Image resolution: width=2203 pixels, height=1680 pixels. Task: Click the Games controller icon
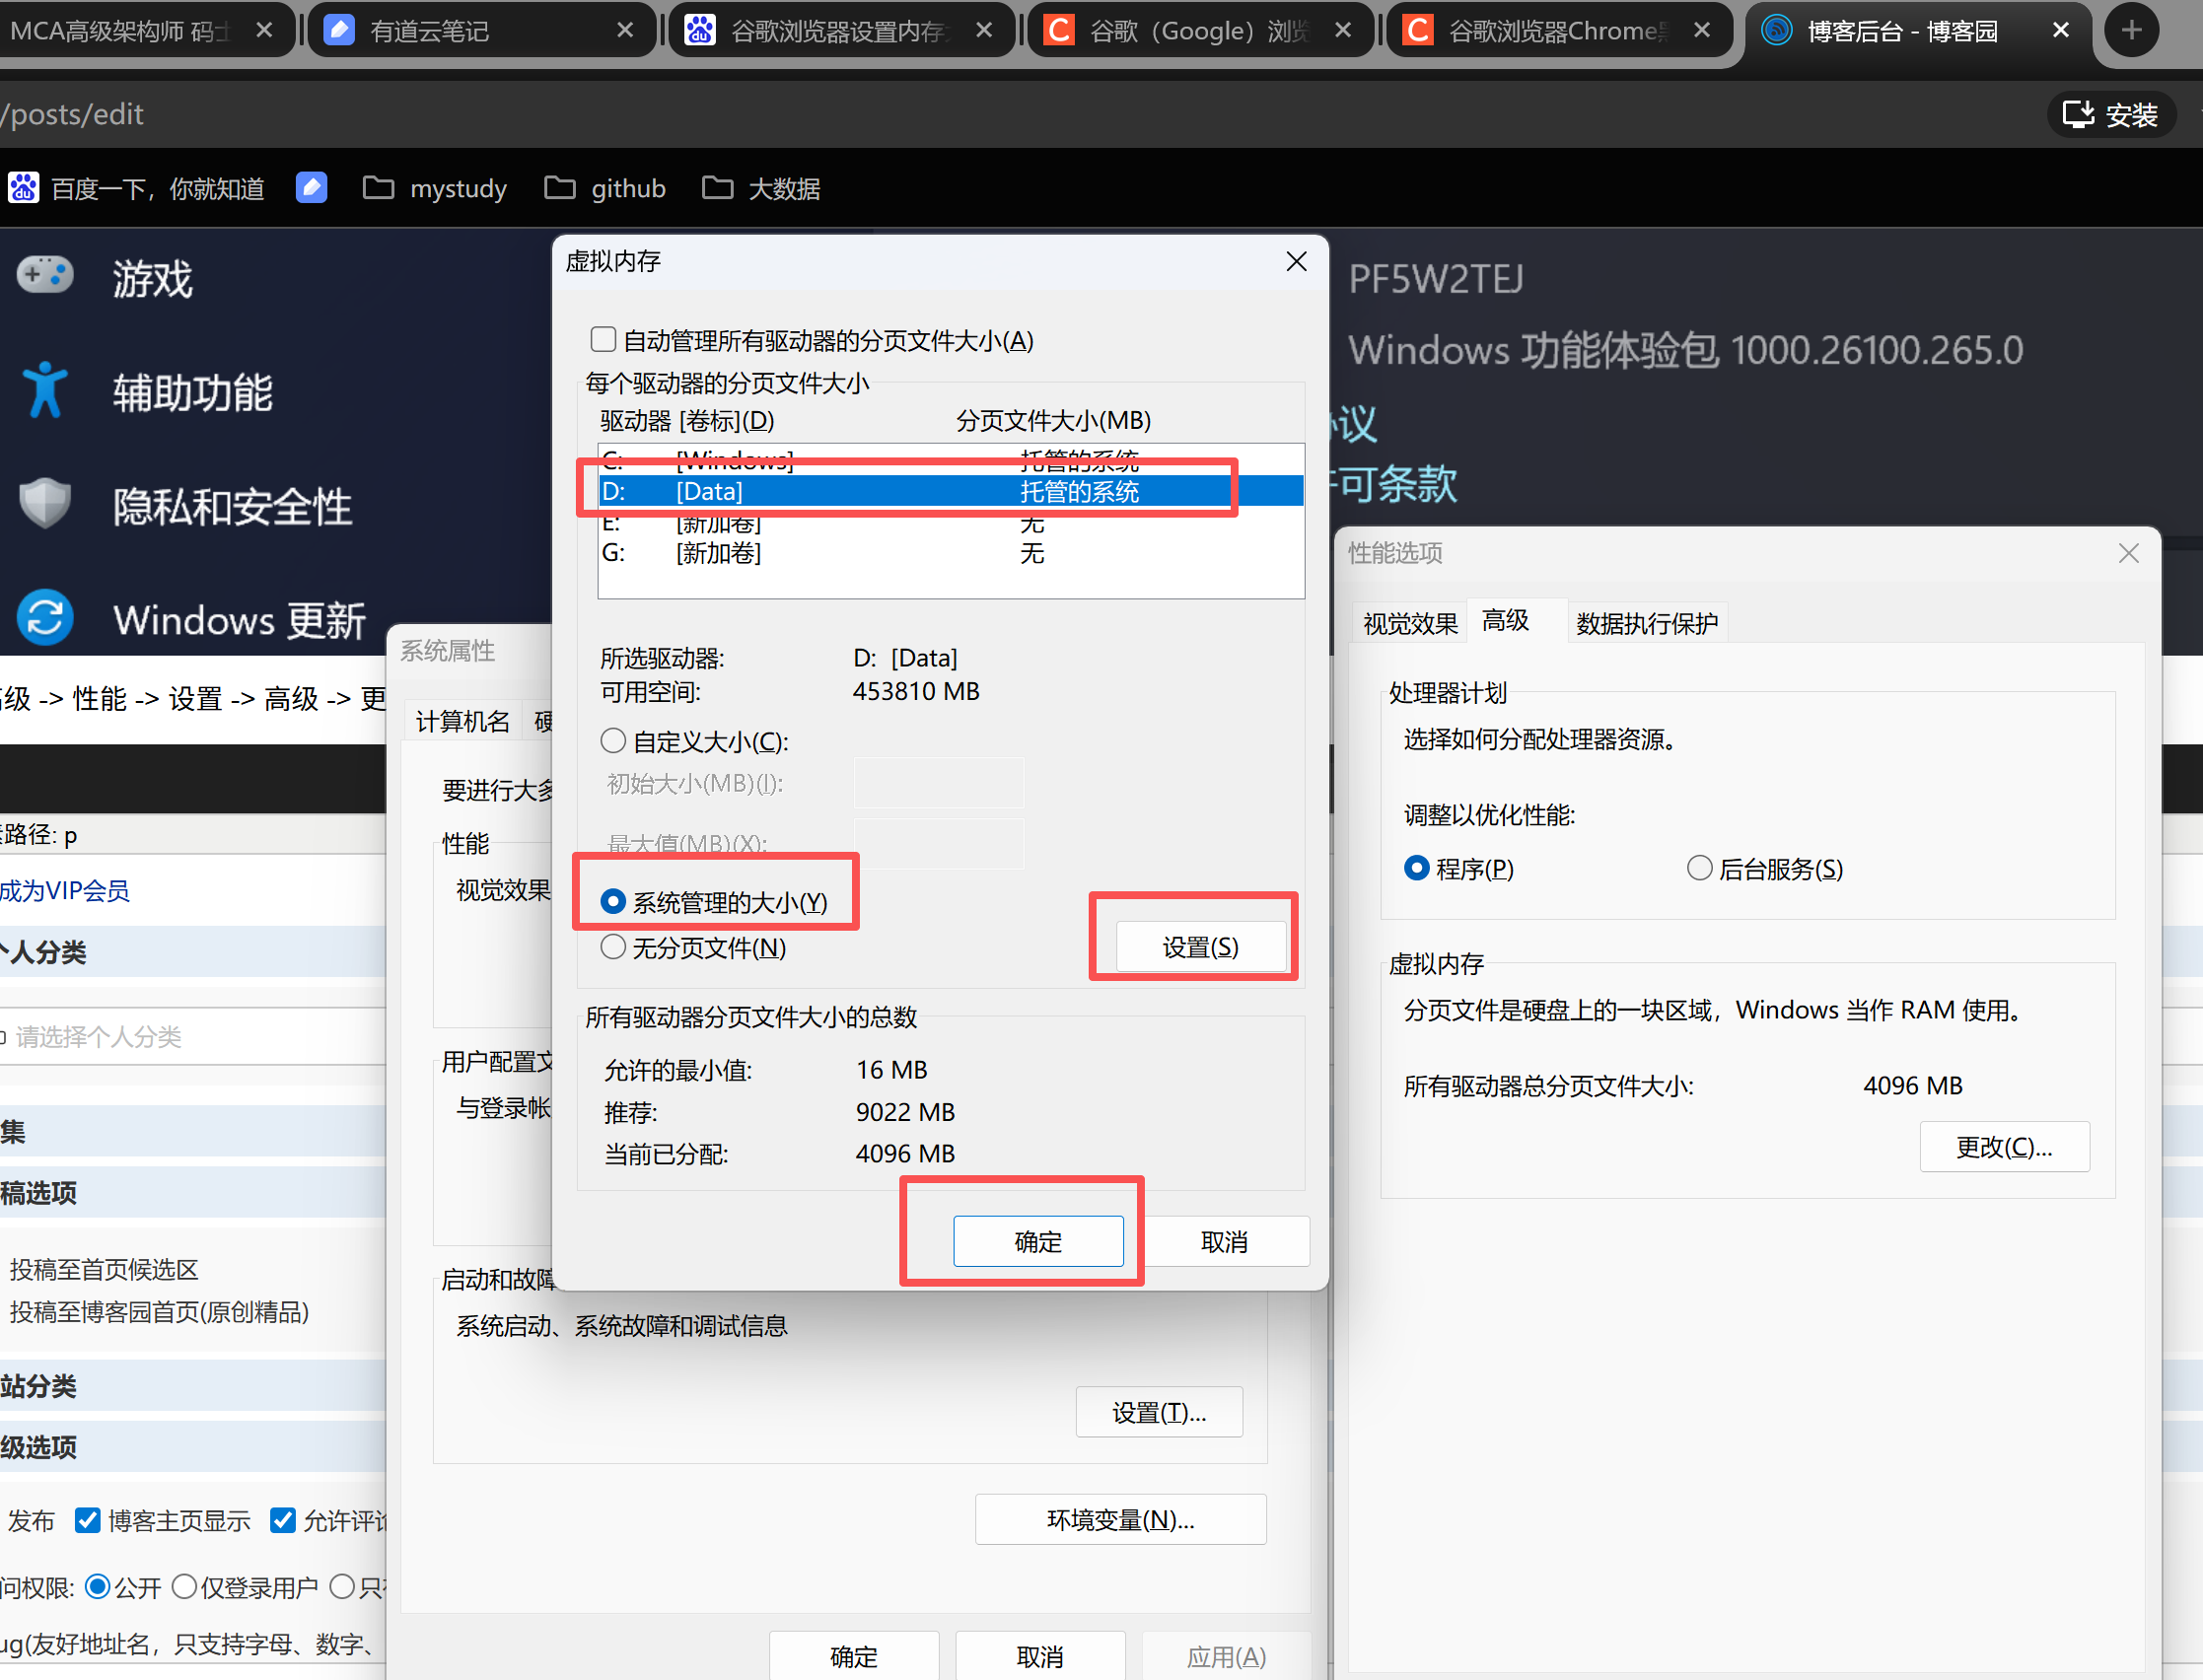45,275
